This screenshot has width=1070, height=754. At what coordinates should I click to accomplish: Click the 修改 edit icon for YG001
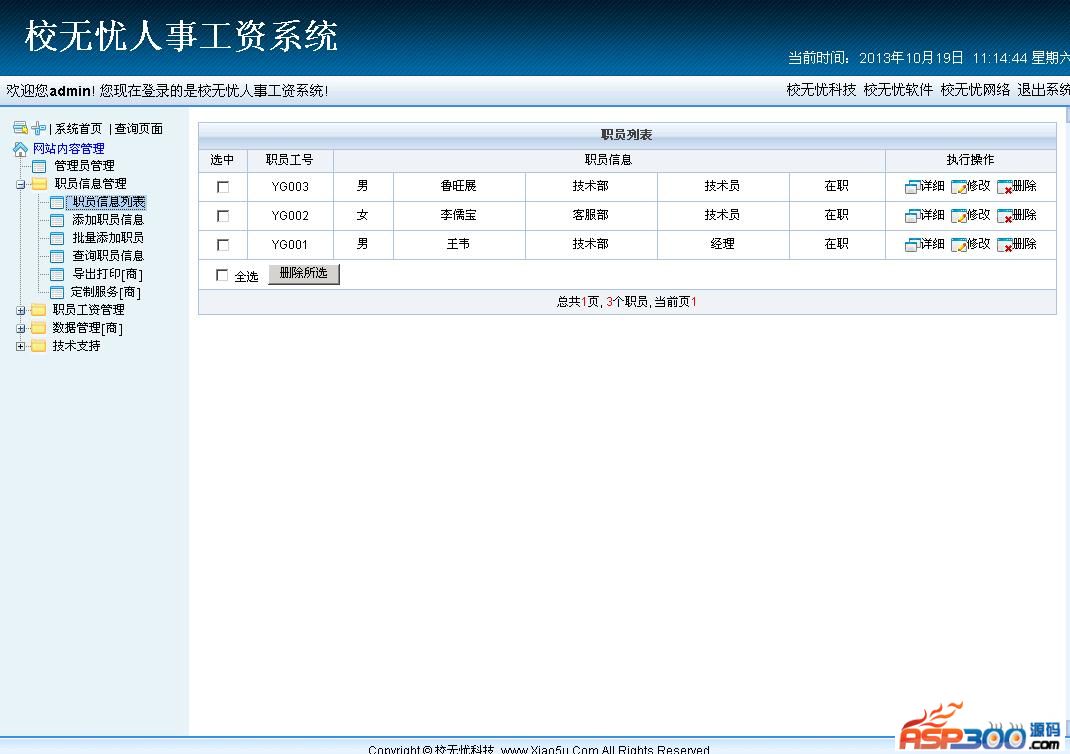[959, 245]
